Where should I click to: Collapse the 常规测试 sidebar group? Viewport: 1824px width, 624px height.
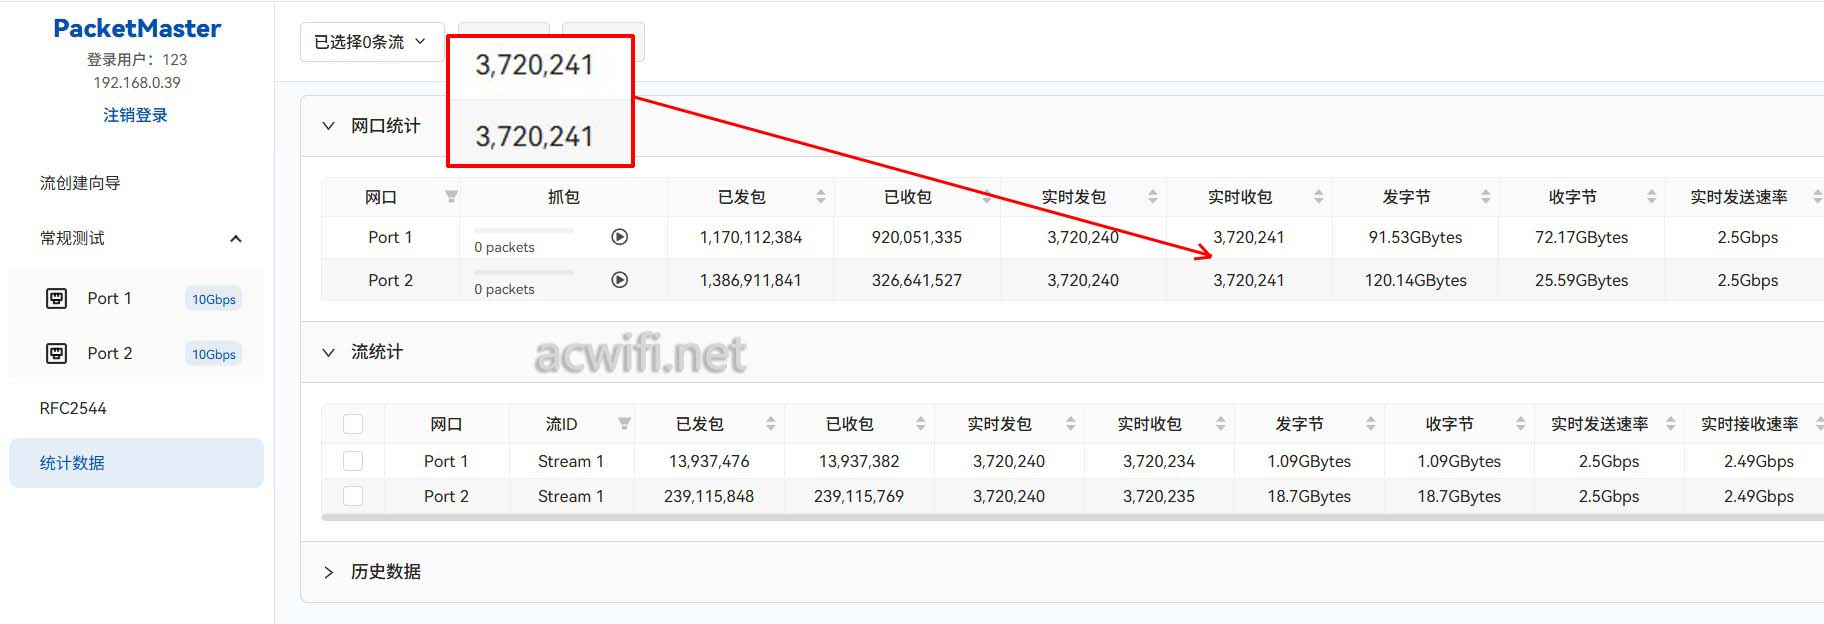[x=236, y=238]
